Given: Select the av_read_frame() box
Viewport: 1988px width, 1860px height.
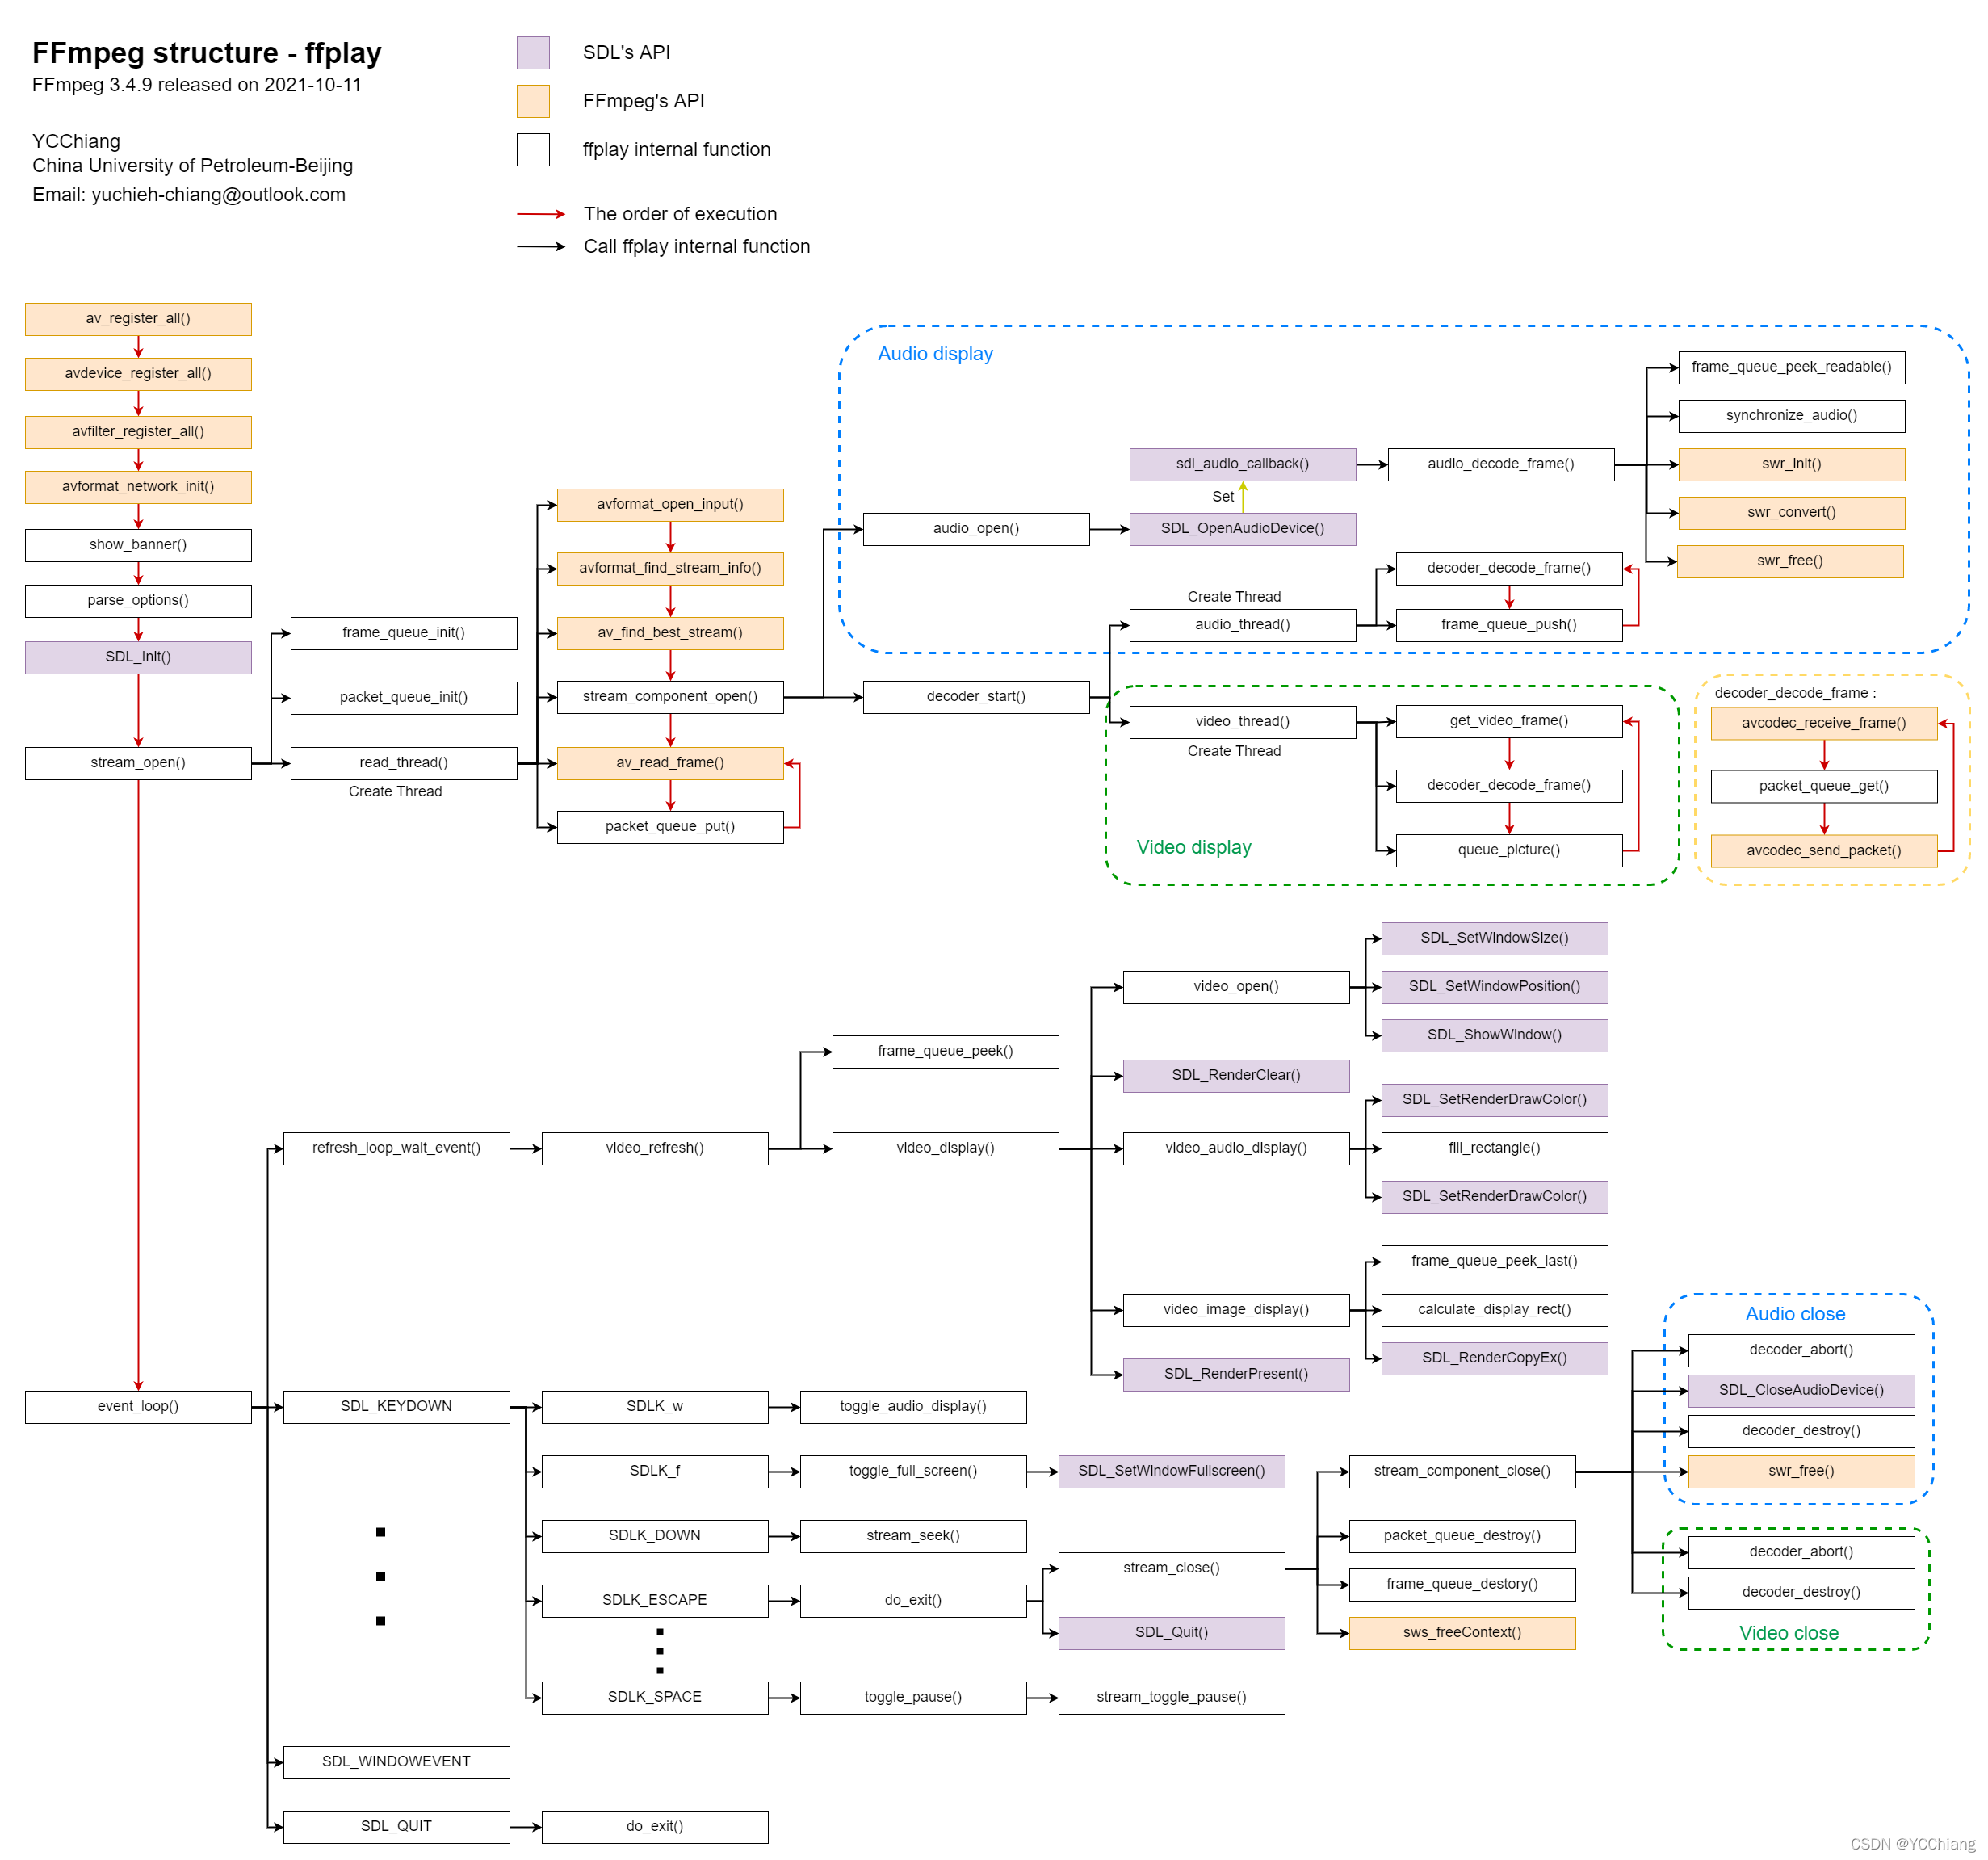Looking at the screenshot, I should 670,763.
